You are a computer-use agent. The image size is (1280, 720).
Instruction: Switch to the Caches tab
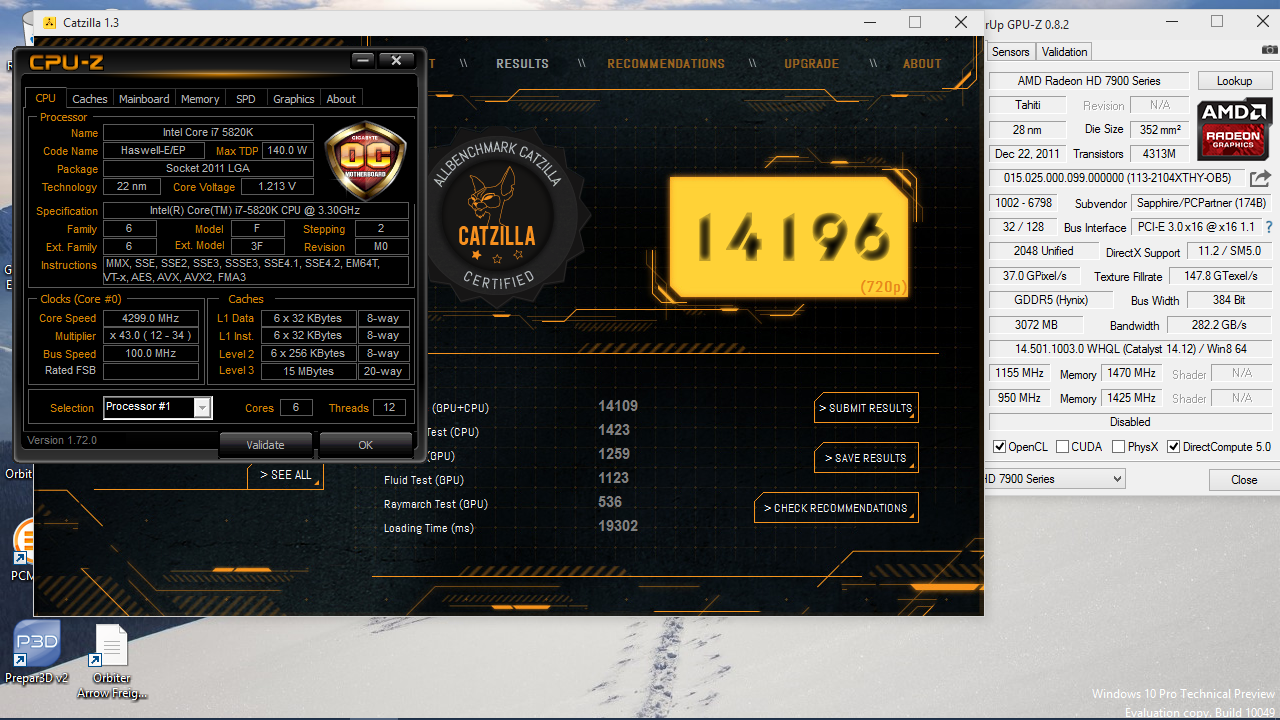pos(90,99)
